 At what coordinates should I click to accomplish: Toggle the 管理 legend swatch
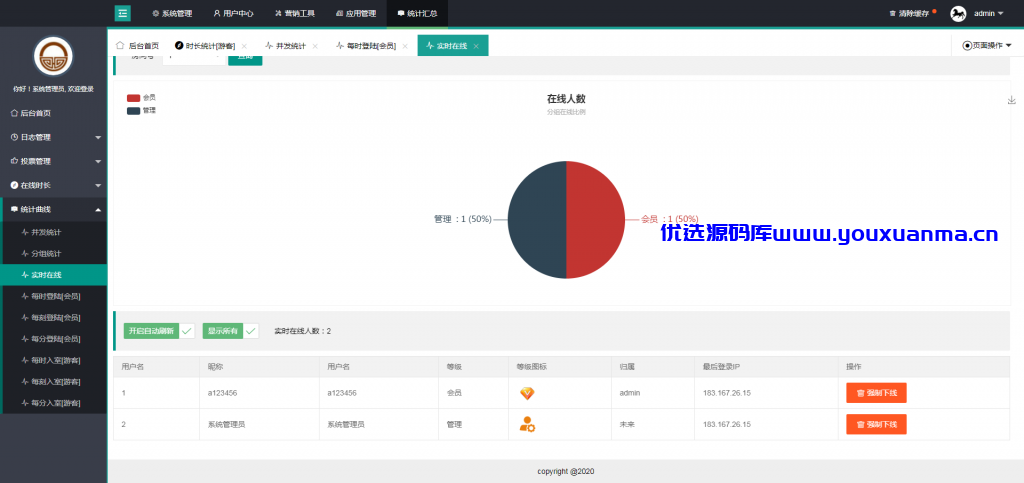133,111
